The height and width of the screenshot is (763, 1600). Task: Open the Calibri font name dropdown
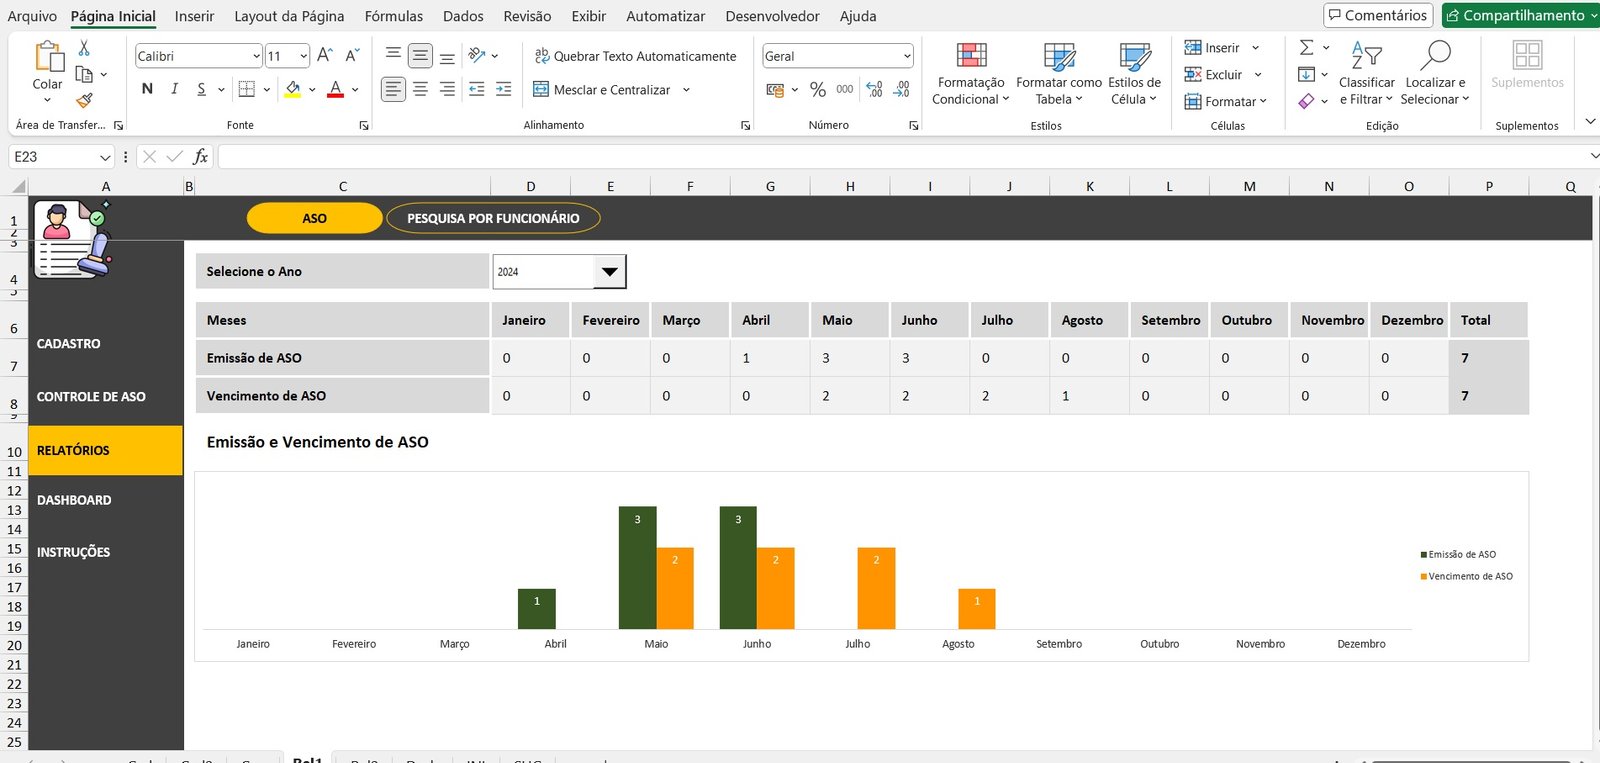tap(256, 56)
